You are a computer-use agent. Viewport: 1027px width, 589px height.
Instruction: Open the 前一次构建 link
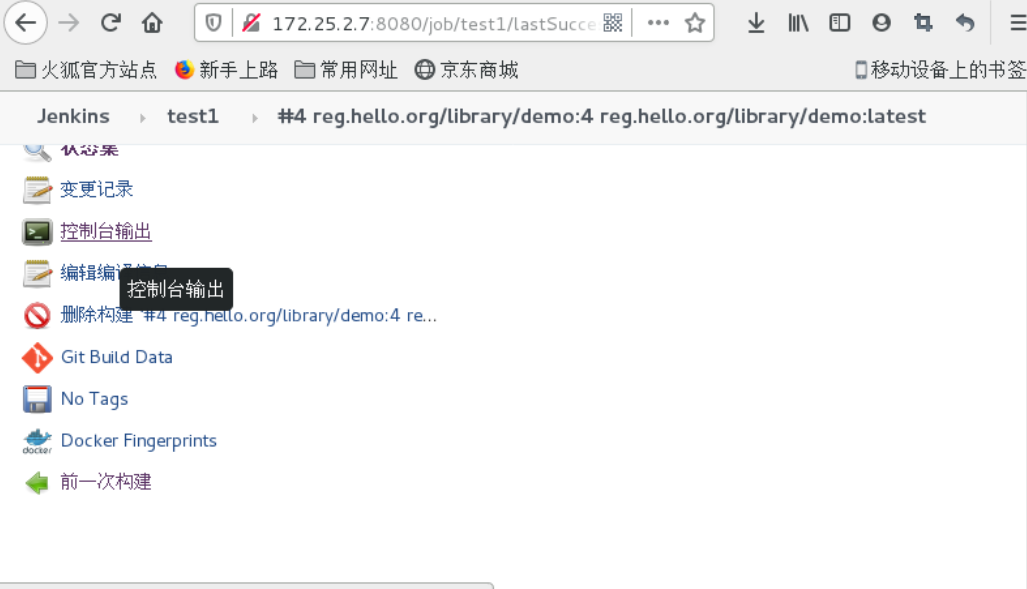click(x=106, y=482)
